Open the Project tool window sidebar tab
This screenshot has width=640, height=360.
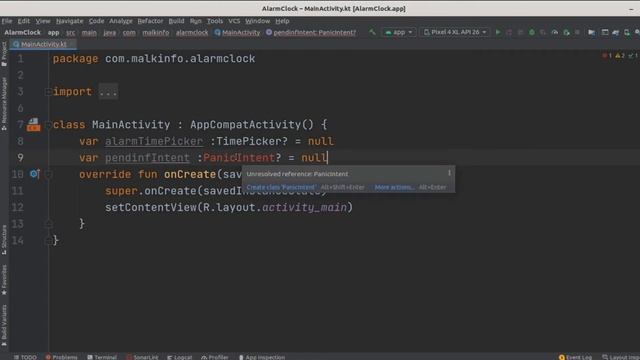(x=4, y=54)
